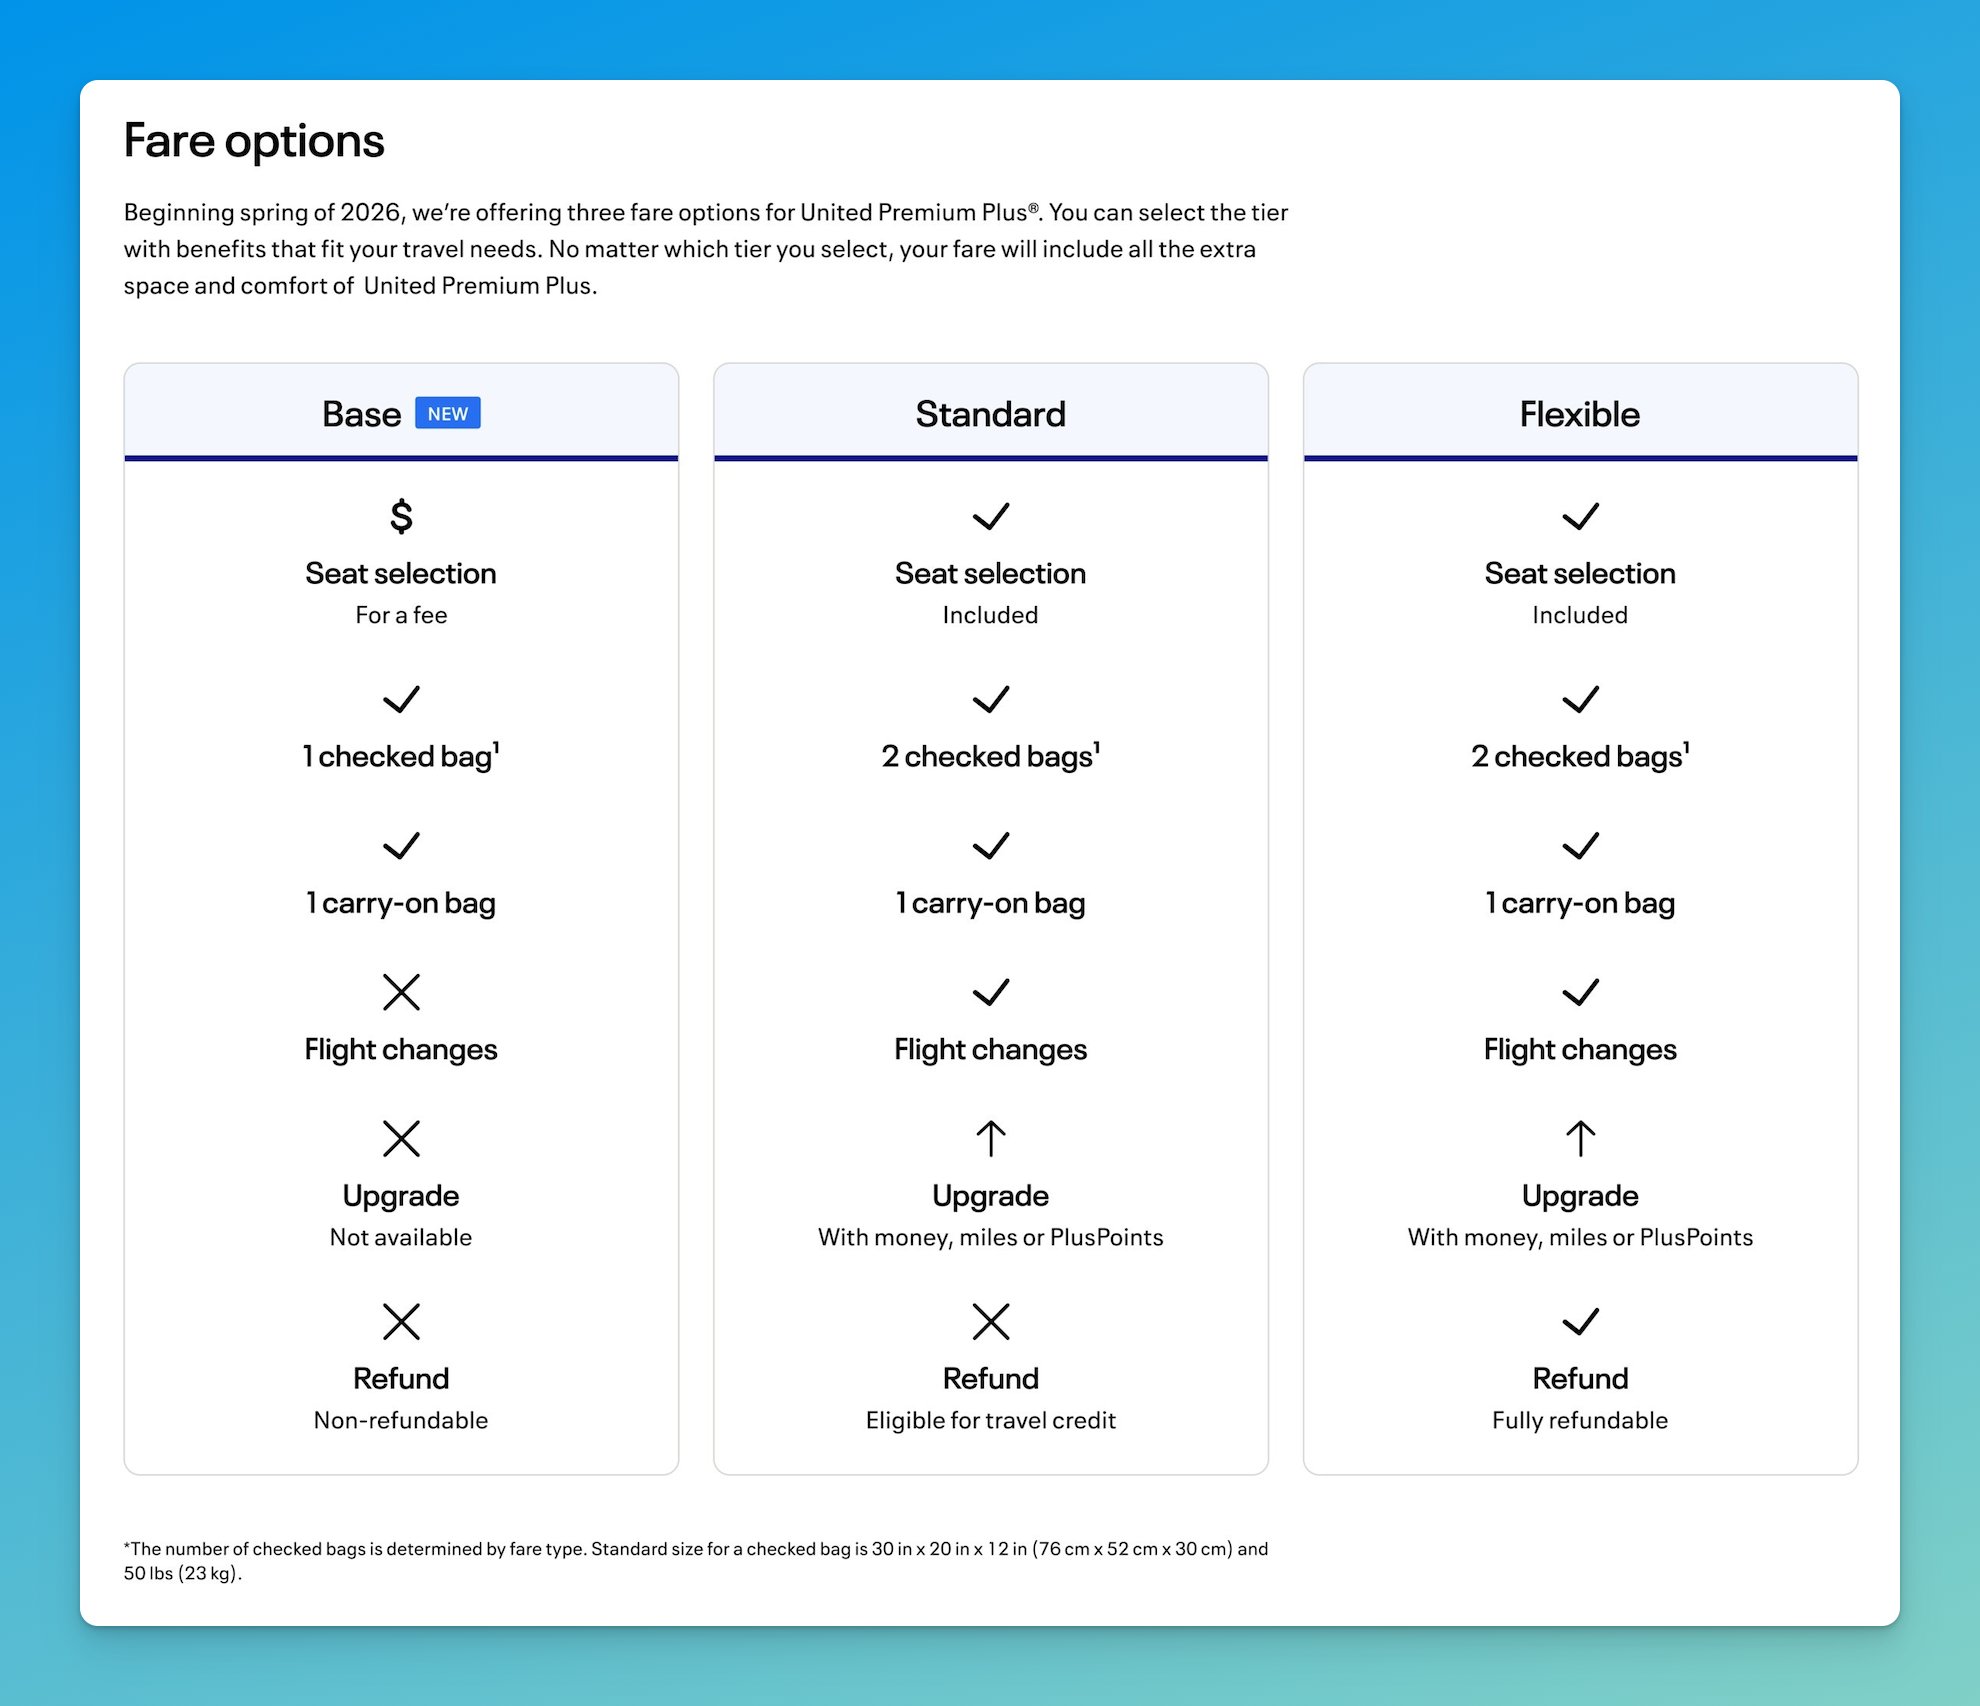This screenshot has height=1706, width=1980.
Task: Click the Standard seat selection checkmark
Action: pyautogui.click(x=990, y=516)
